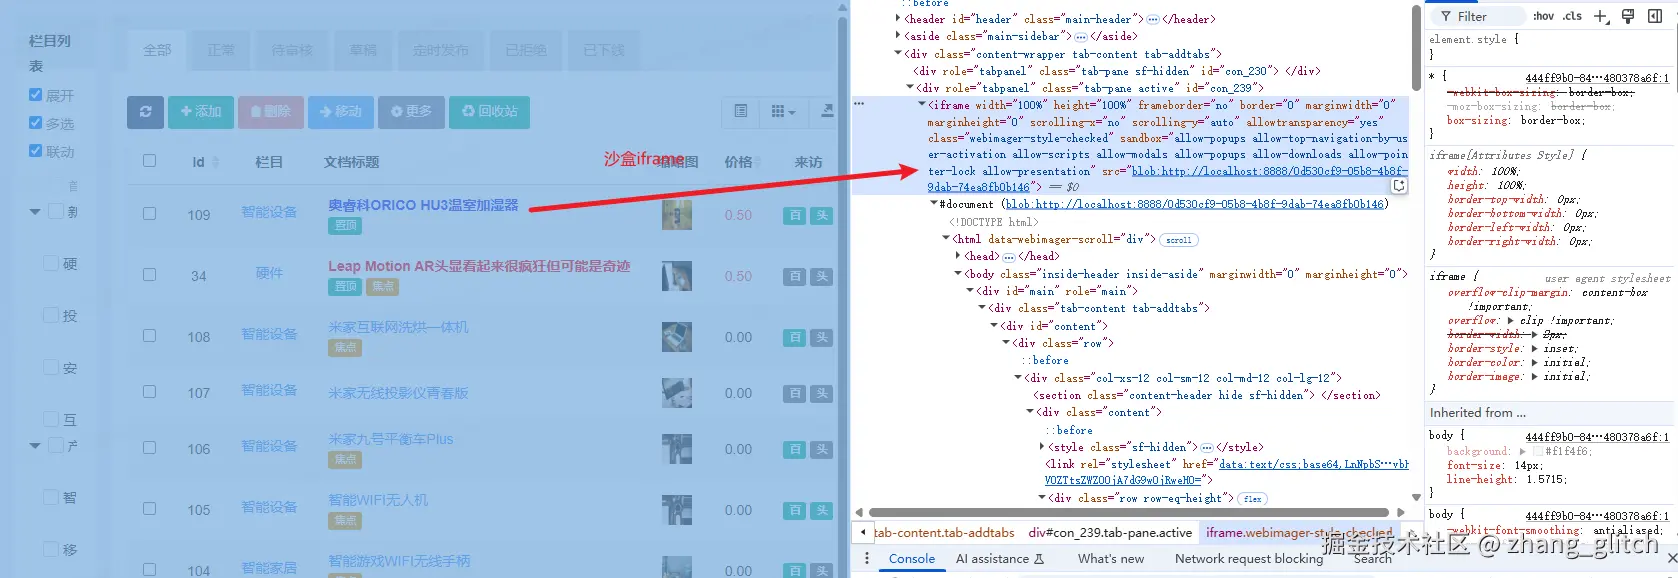
Task: Click the body background color swatch
Action: pos(1538,452)
